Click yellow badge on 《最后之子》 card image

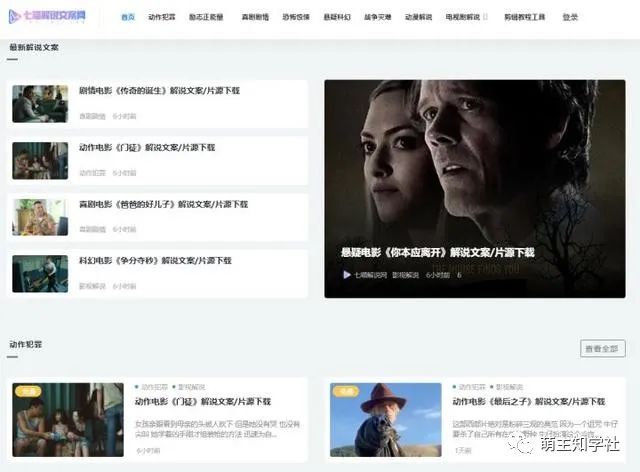346,391
